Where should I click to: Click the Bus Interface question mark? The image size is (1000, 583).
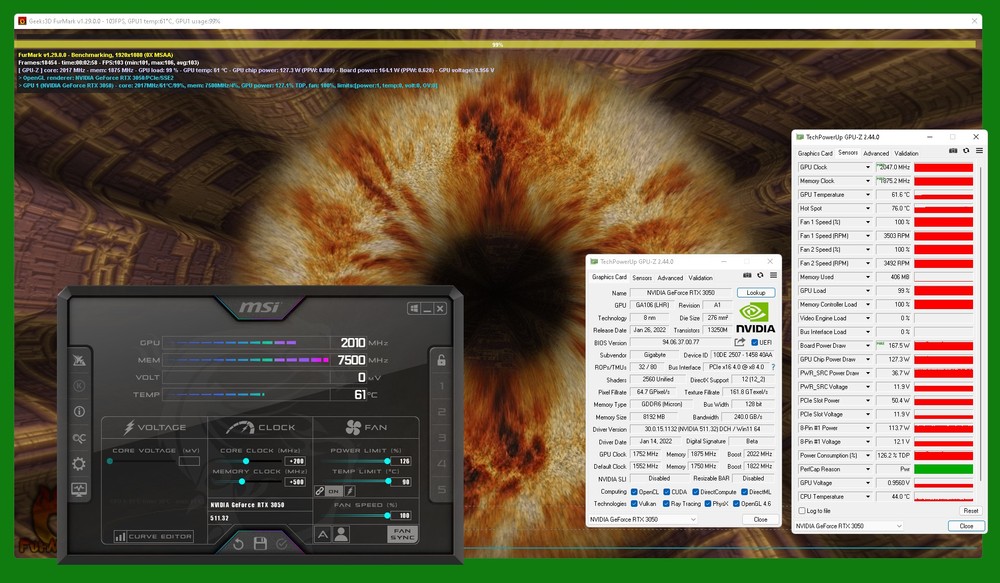[773, 367]
